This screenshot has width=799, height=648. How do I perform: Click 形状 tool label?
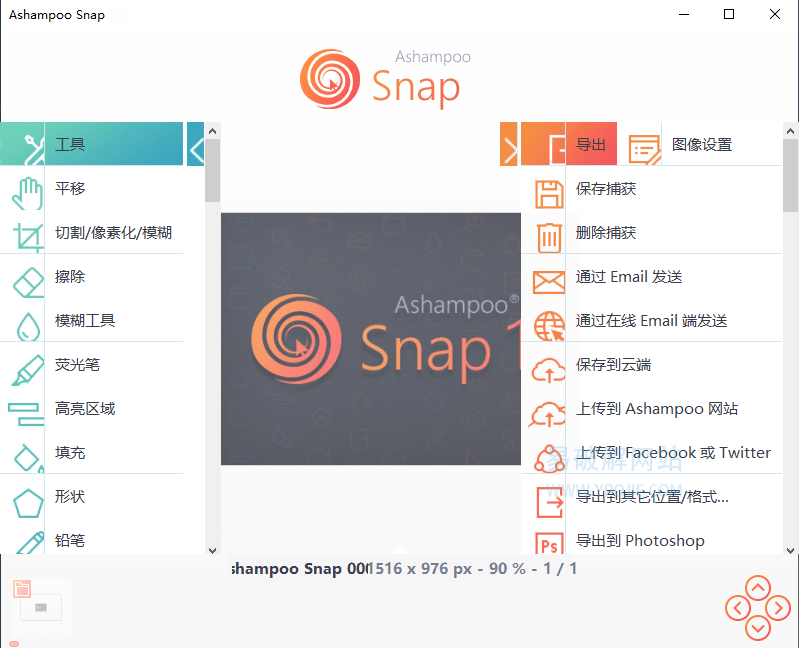(70, 496)
